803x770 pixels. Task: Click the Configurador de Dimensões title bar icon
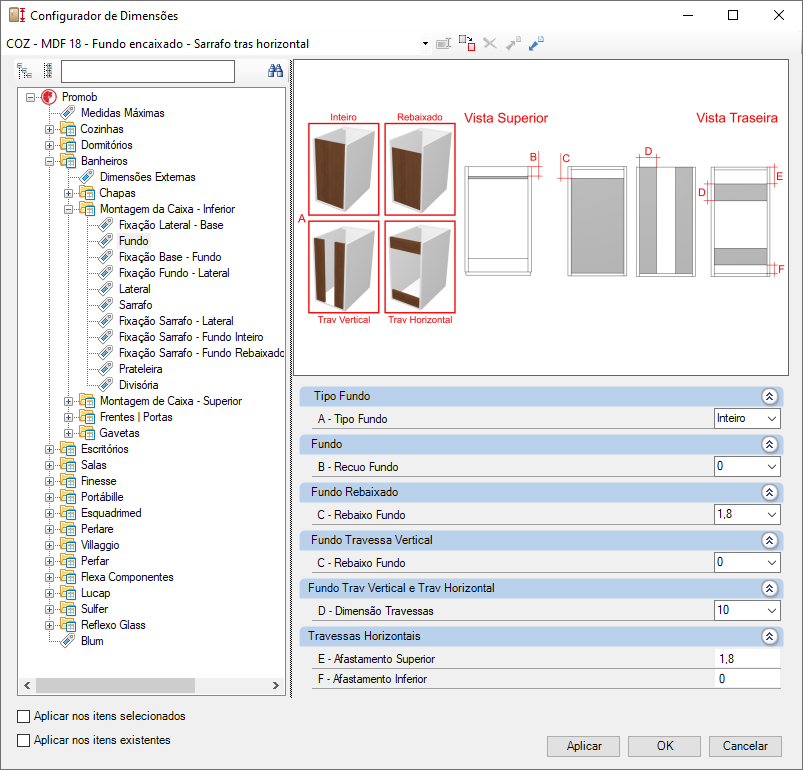click(x=17, y=15)
